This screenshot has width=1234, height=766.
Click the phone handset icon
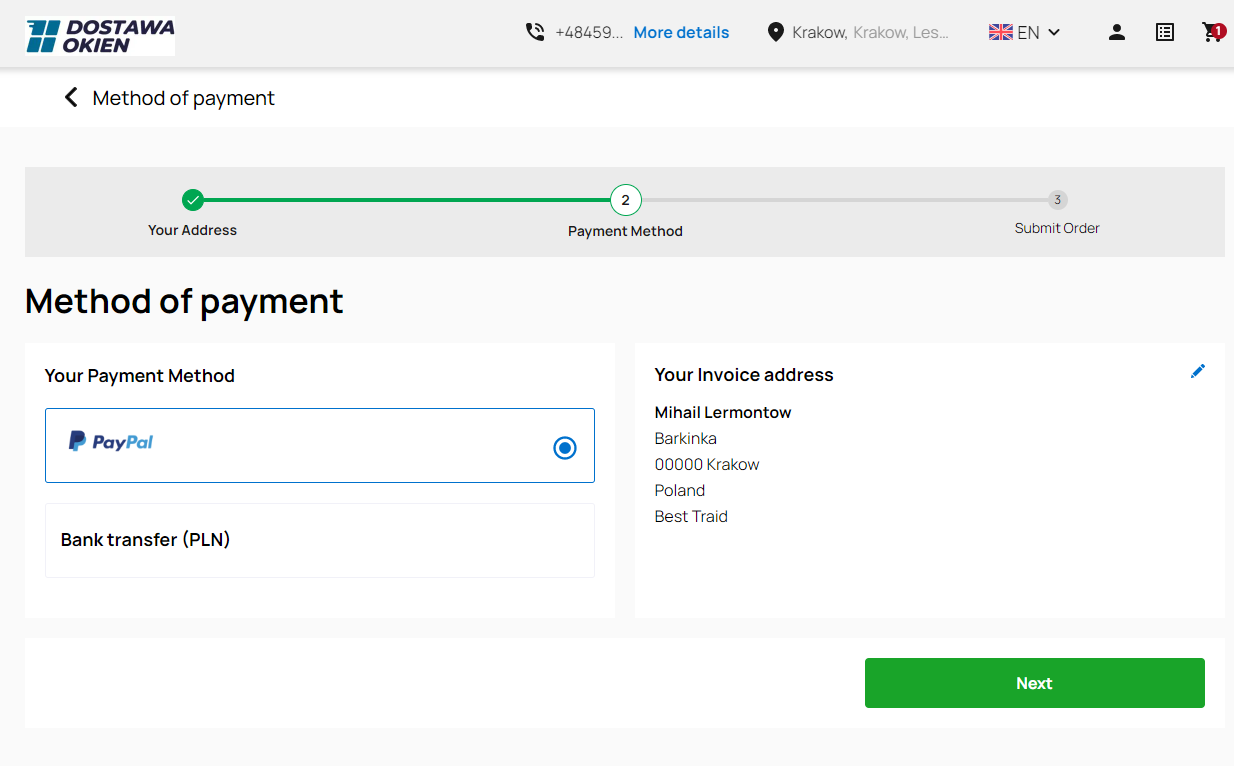point(535,32)
